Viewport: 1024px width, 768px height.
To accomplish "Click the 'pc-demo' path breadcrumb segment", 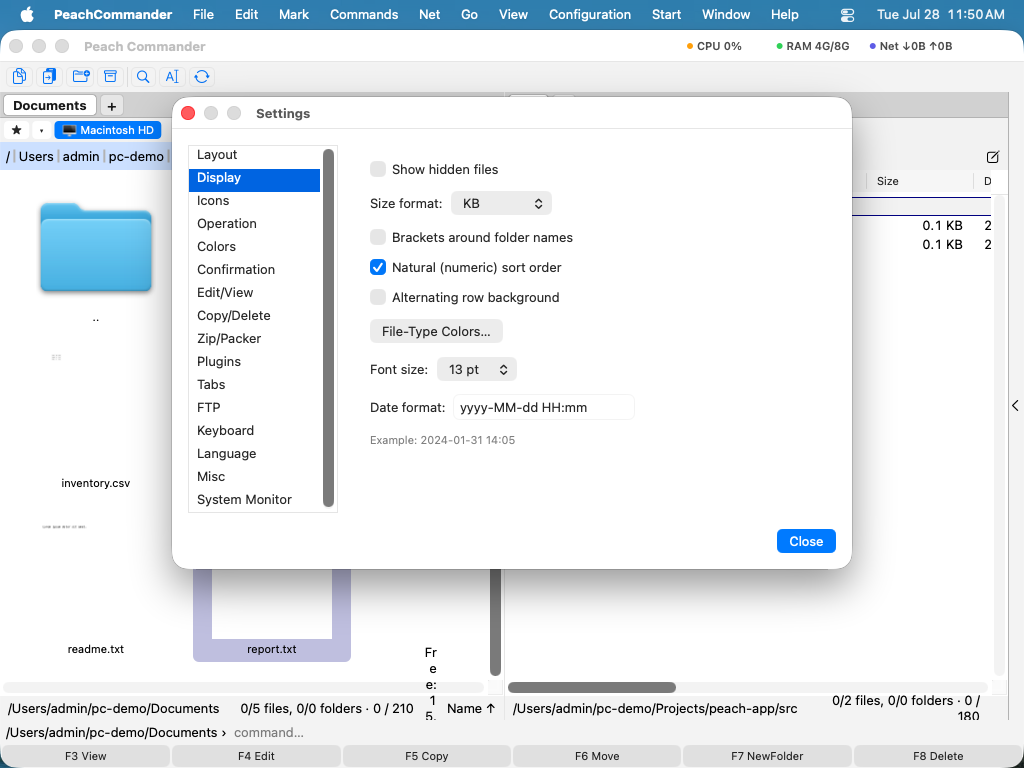I will pyautogui.click(x=136, y=156).
